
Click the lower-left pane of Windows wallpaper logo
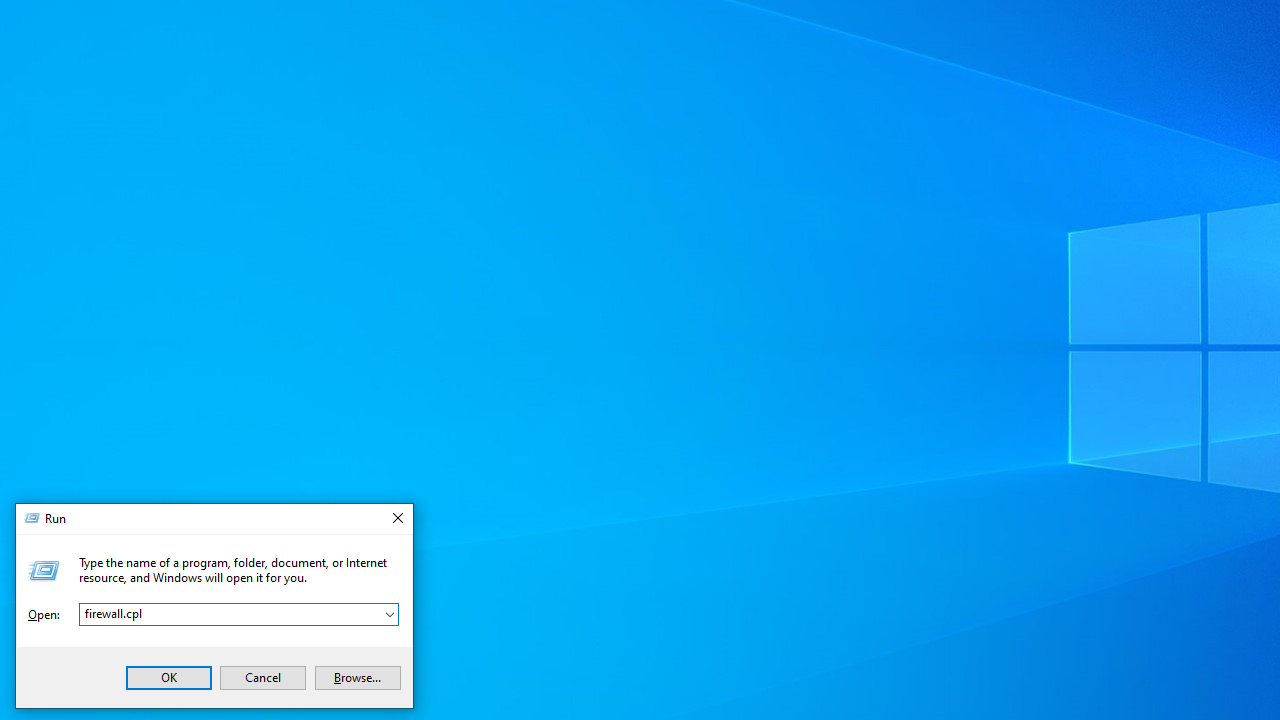pos(1134,412)
